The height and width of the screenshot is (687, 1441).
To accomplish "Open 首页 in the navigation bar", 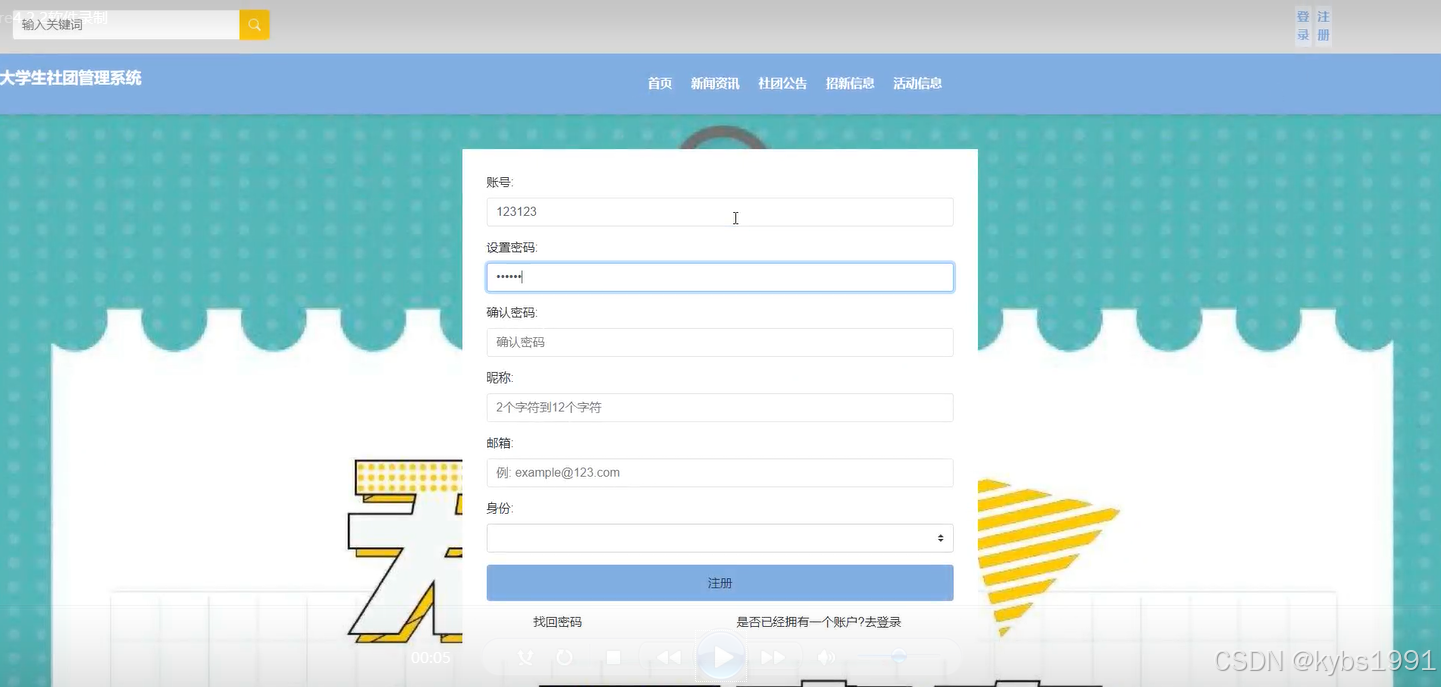I will pyautogui.click(x=660, y=84).
